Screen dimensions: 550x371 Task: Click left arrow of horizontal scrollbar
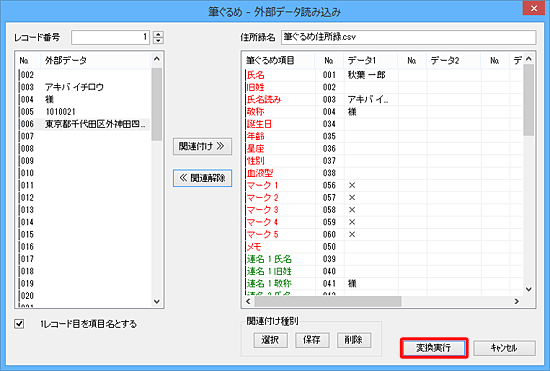click(x=248, y=301)
